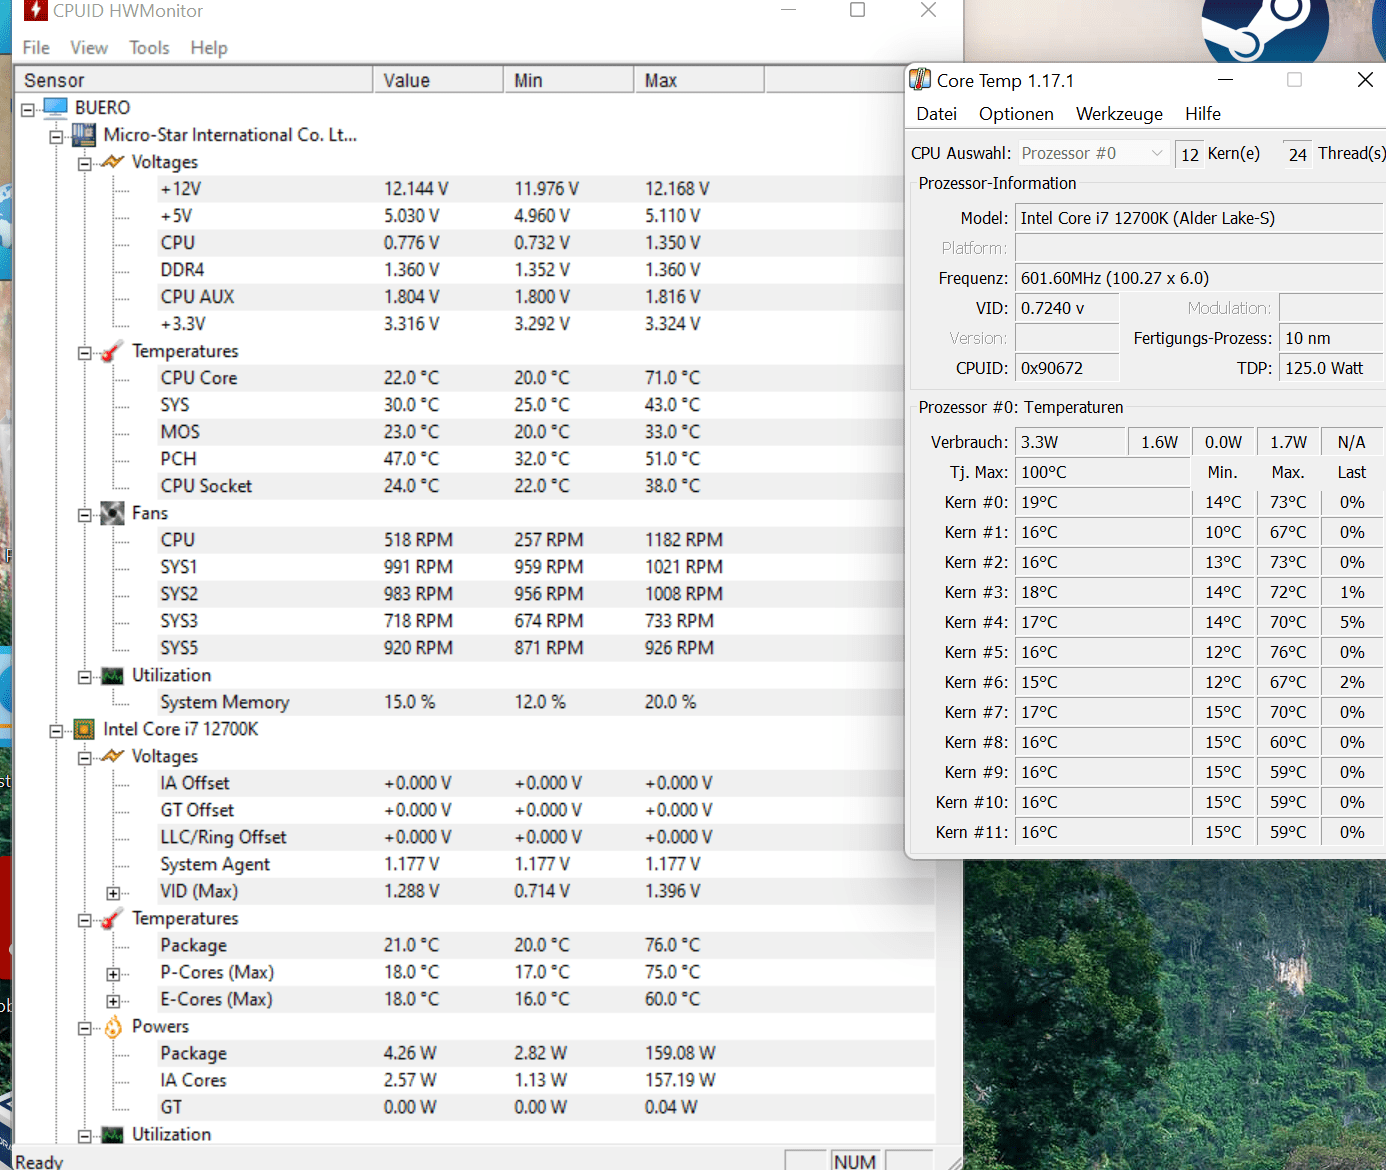1386x1170 pixels.
Task: Click the CPUID field showing 0x90672
Action: pyautogui.click(x=1067, y=368)
